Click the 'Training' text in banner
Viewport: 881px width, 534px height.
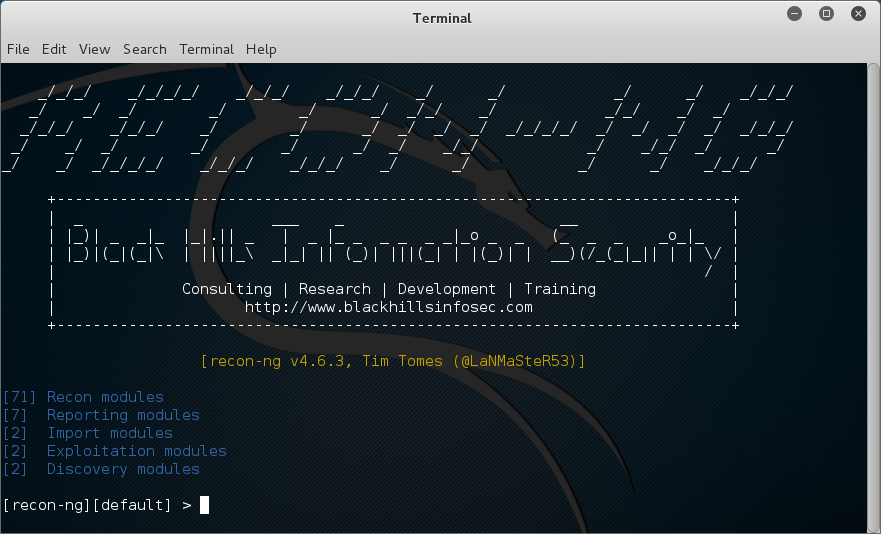click(560, 289)
